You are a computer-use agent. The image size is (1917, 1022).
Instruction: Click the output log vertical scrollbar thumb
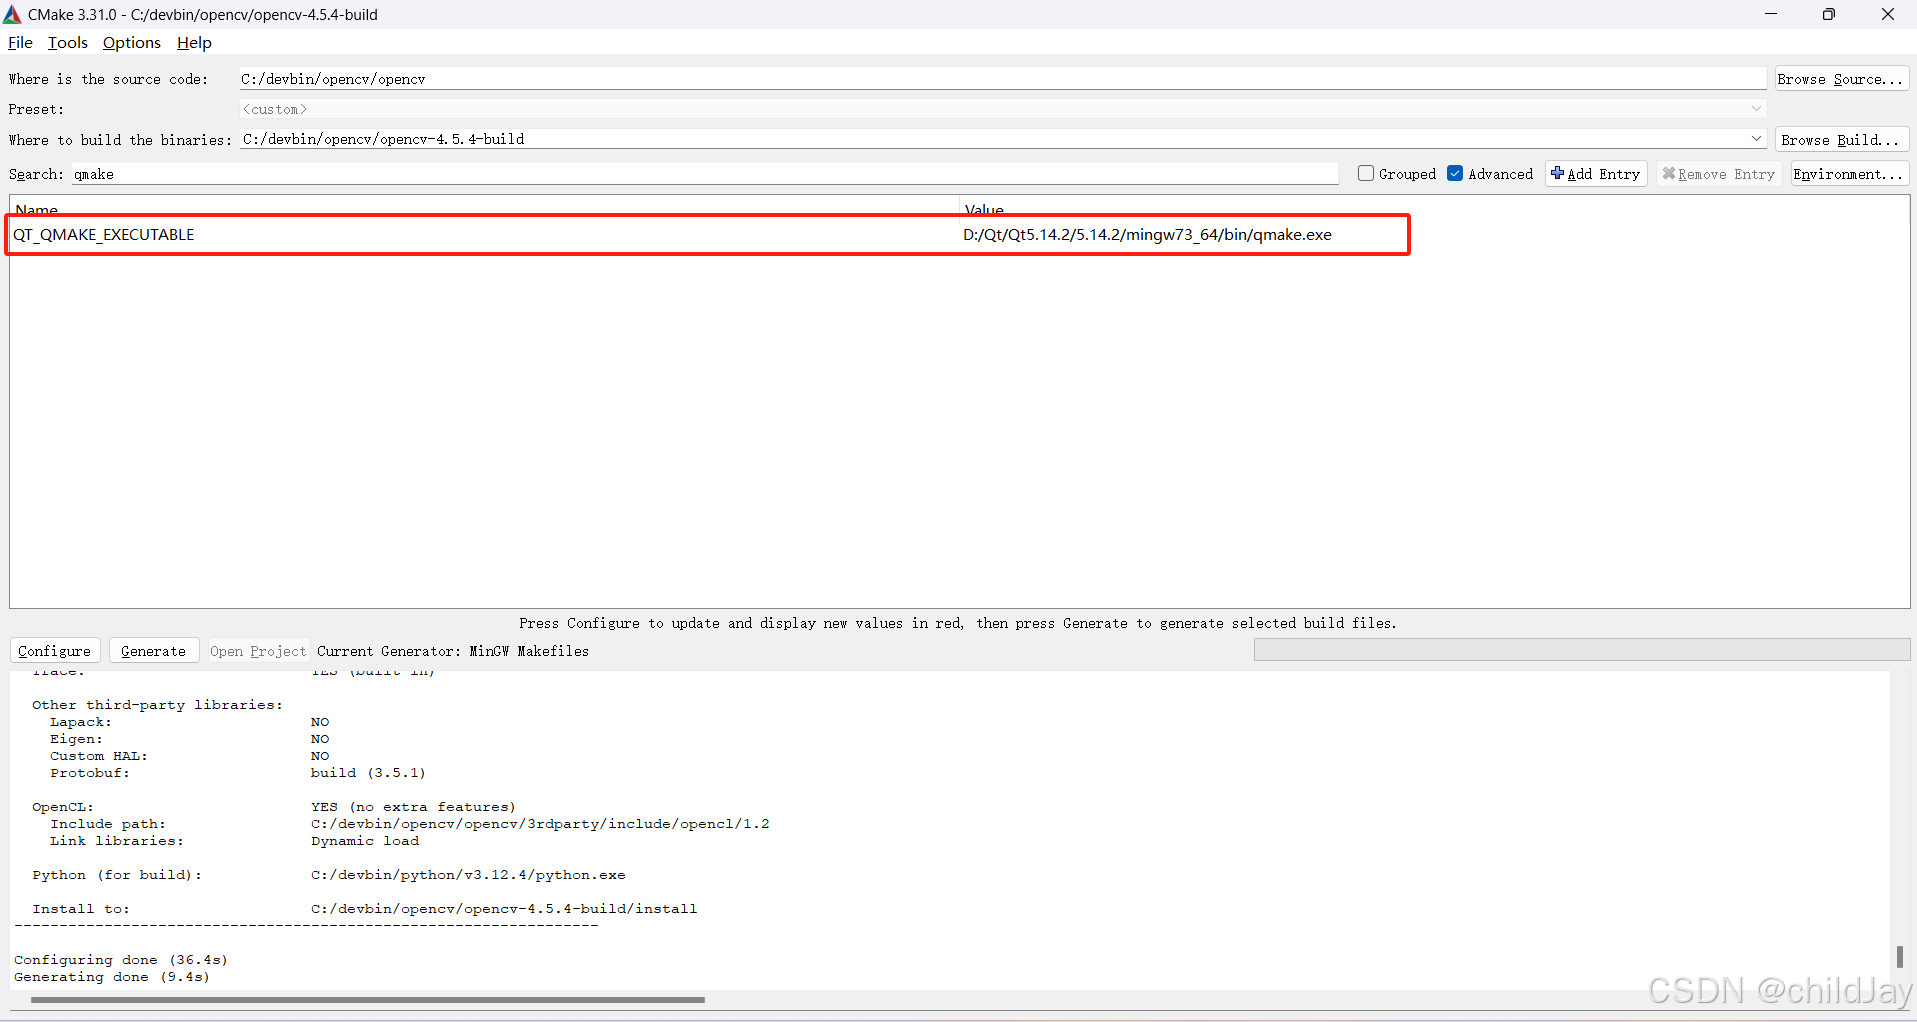[x=1899, y=957]
